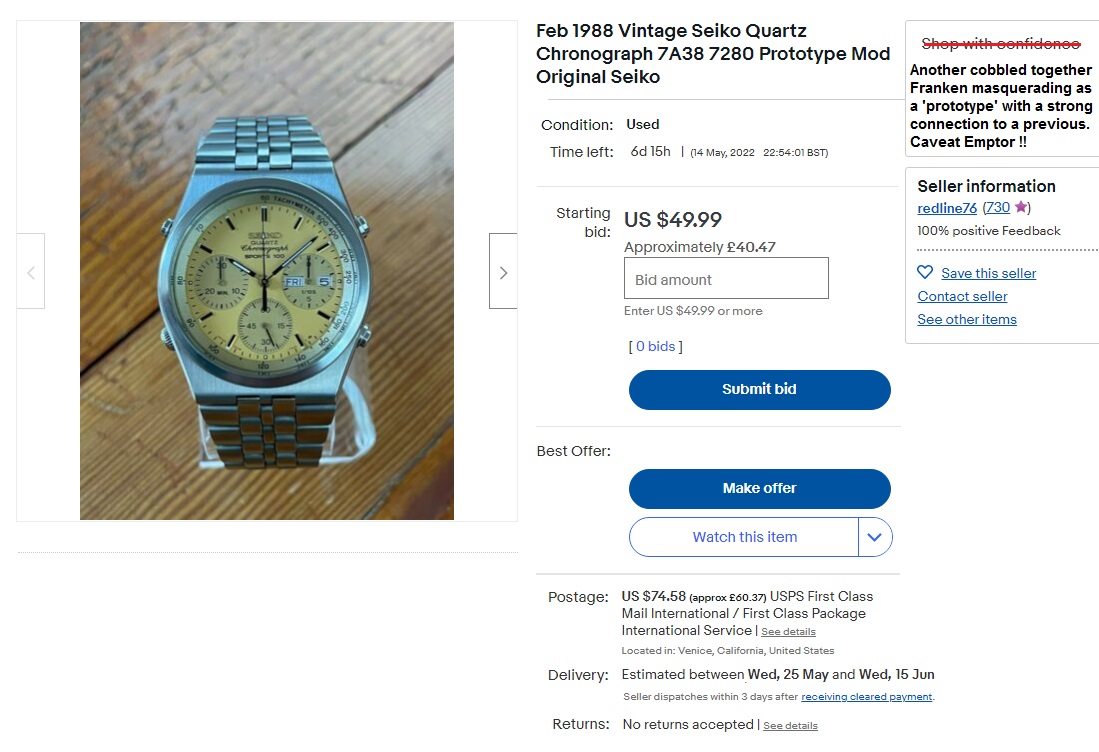
Task: Click the heart icon beside Save this seller
Action: tap(924, 272)
